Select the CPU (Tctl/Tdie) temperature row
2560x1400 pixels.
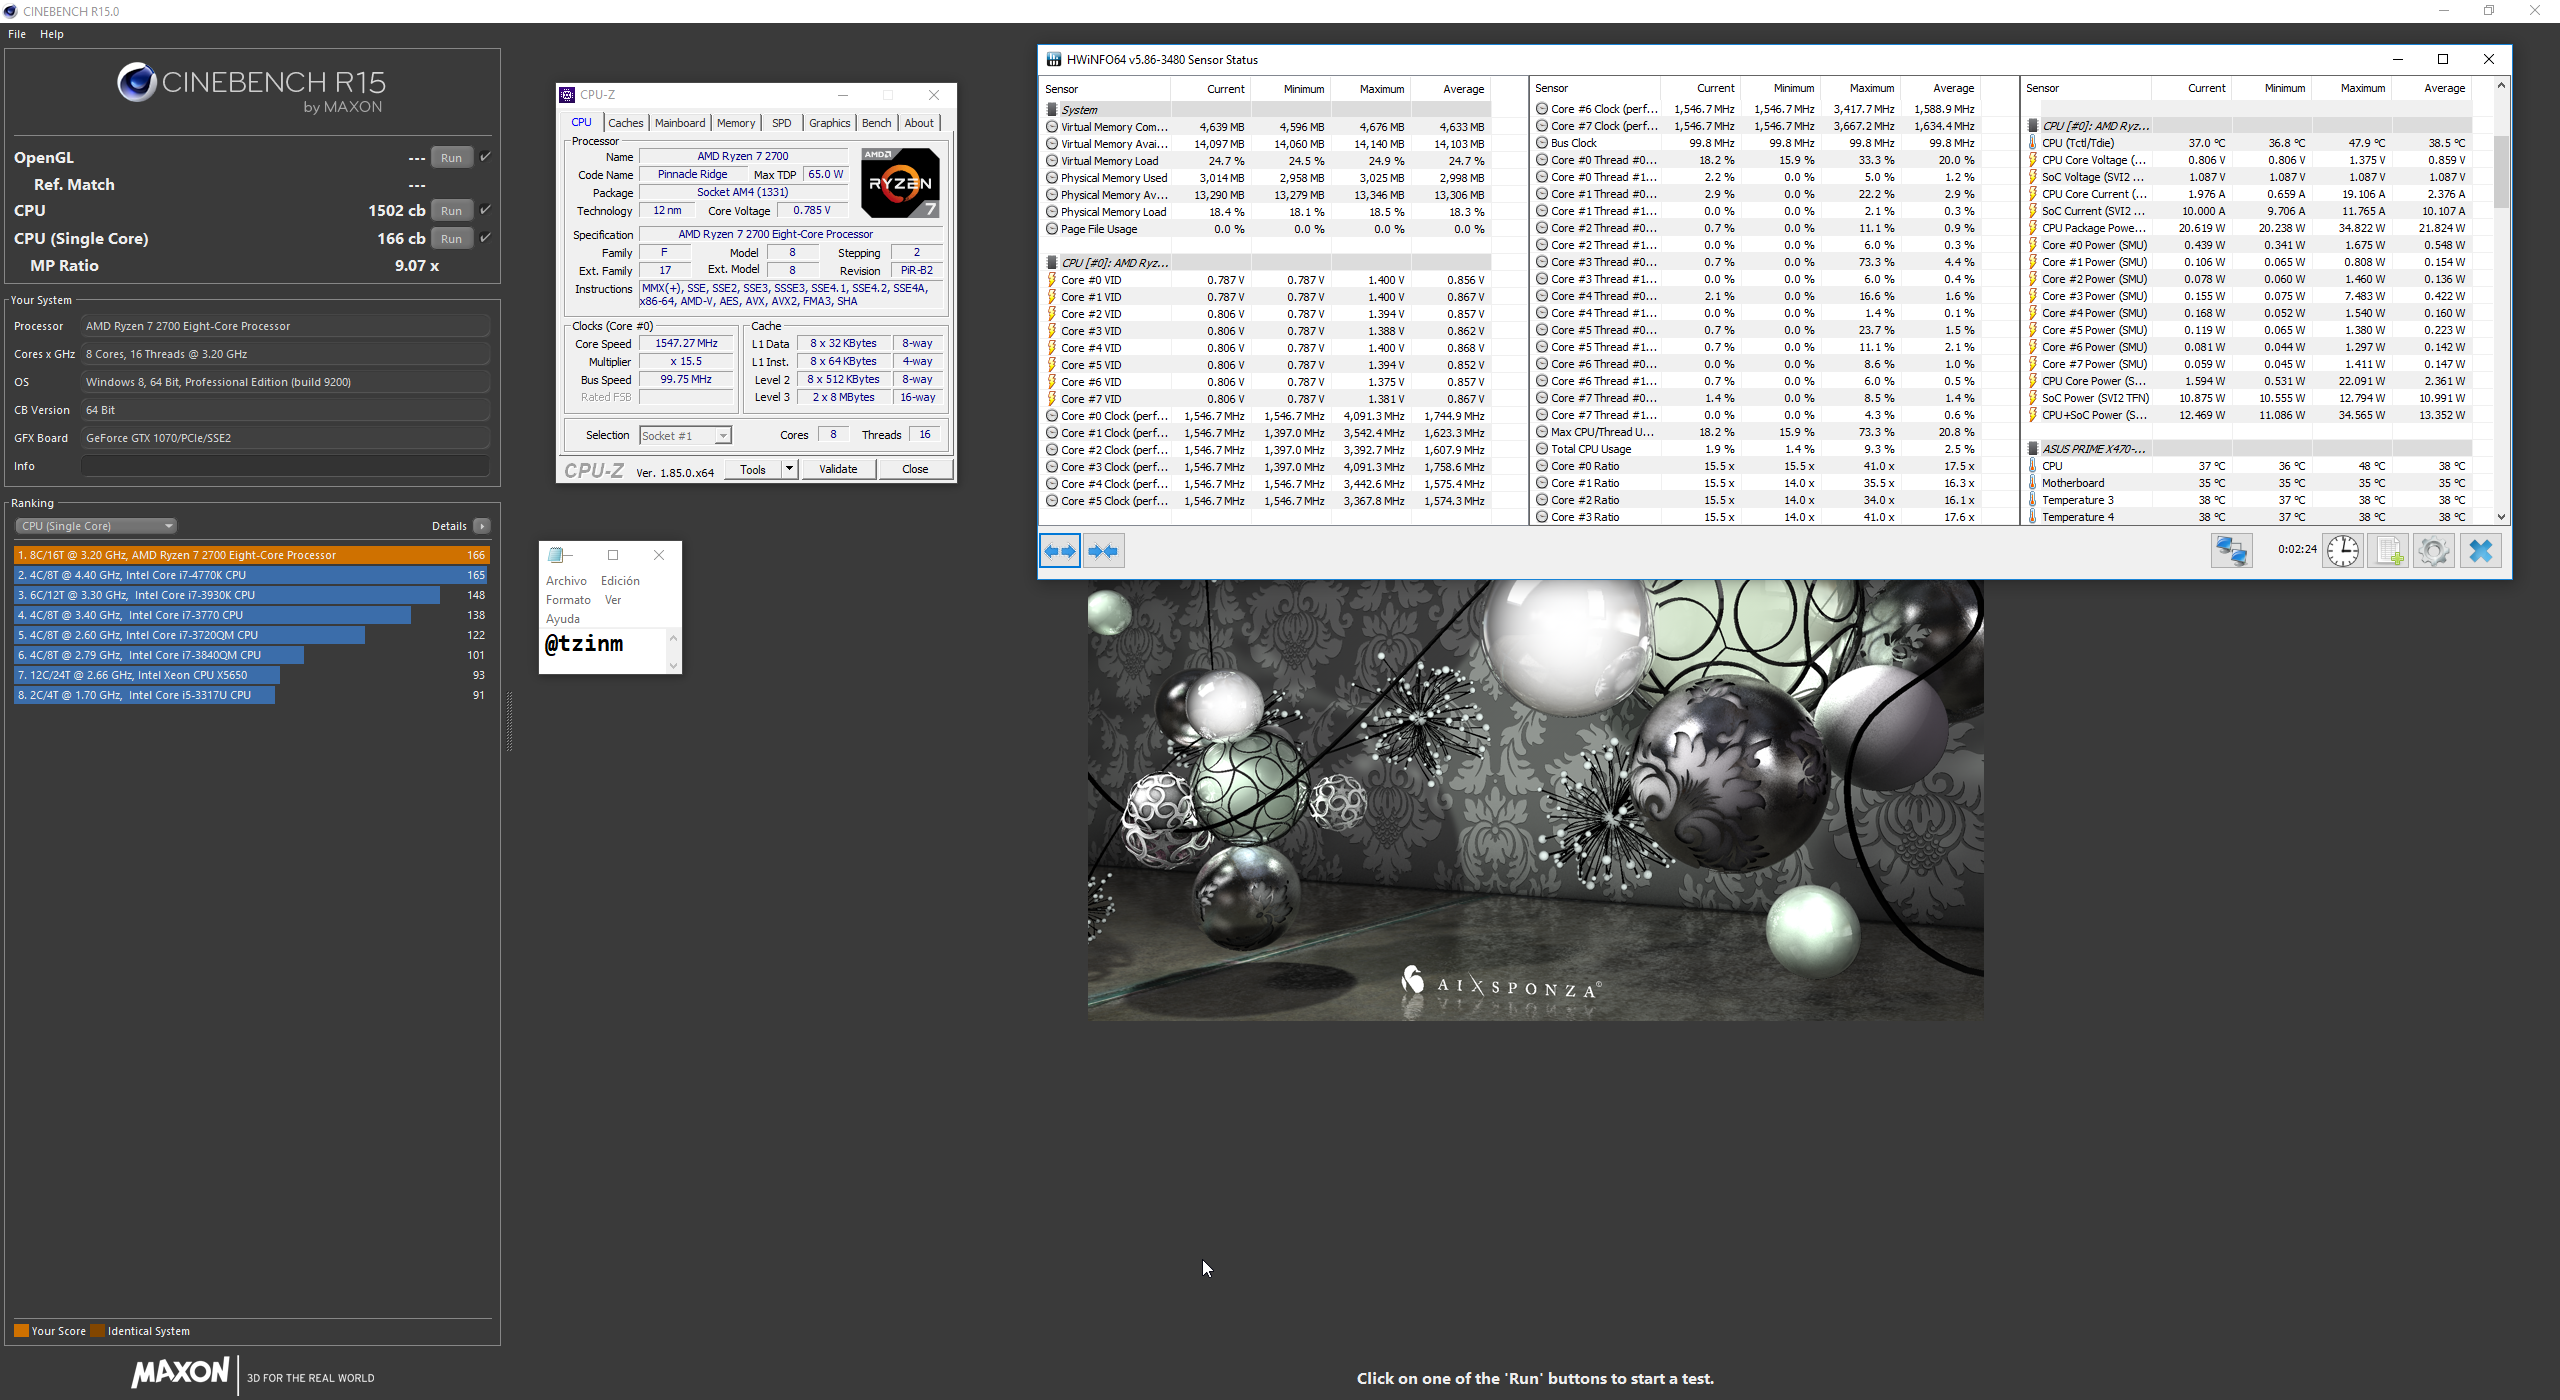pyautogui.click(x=2248, y=143)
